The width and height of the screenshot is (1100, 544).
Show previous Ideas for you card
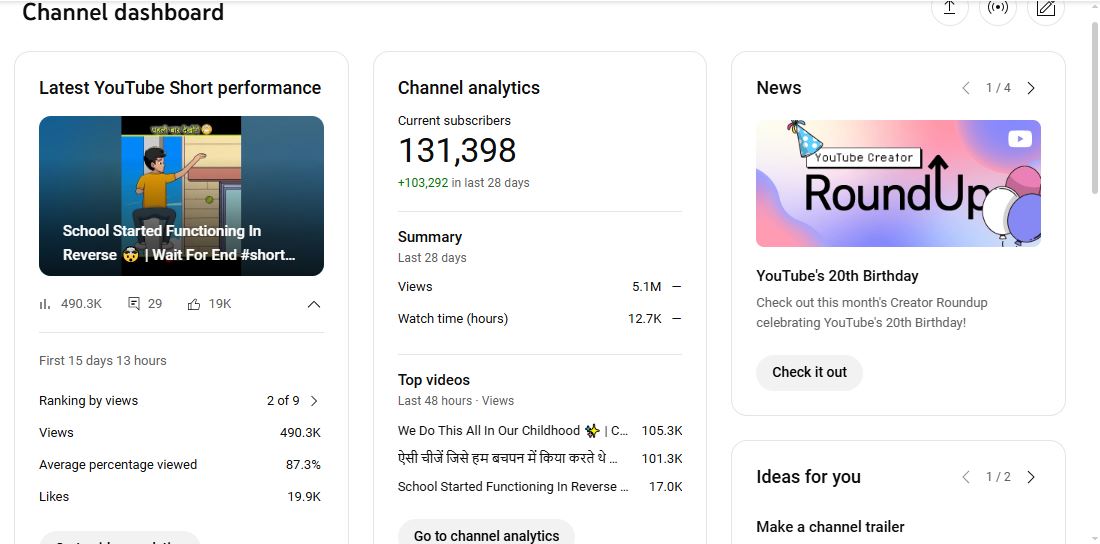tap(966, 477)
